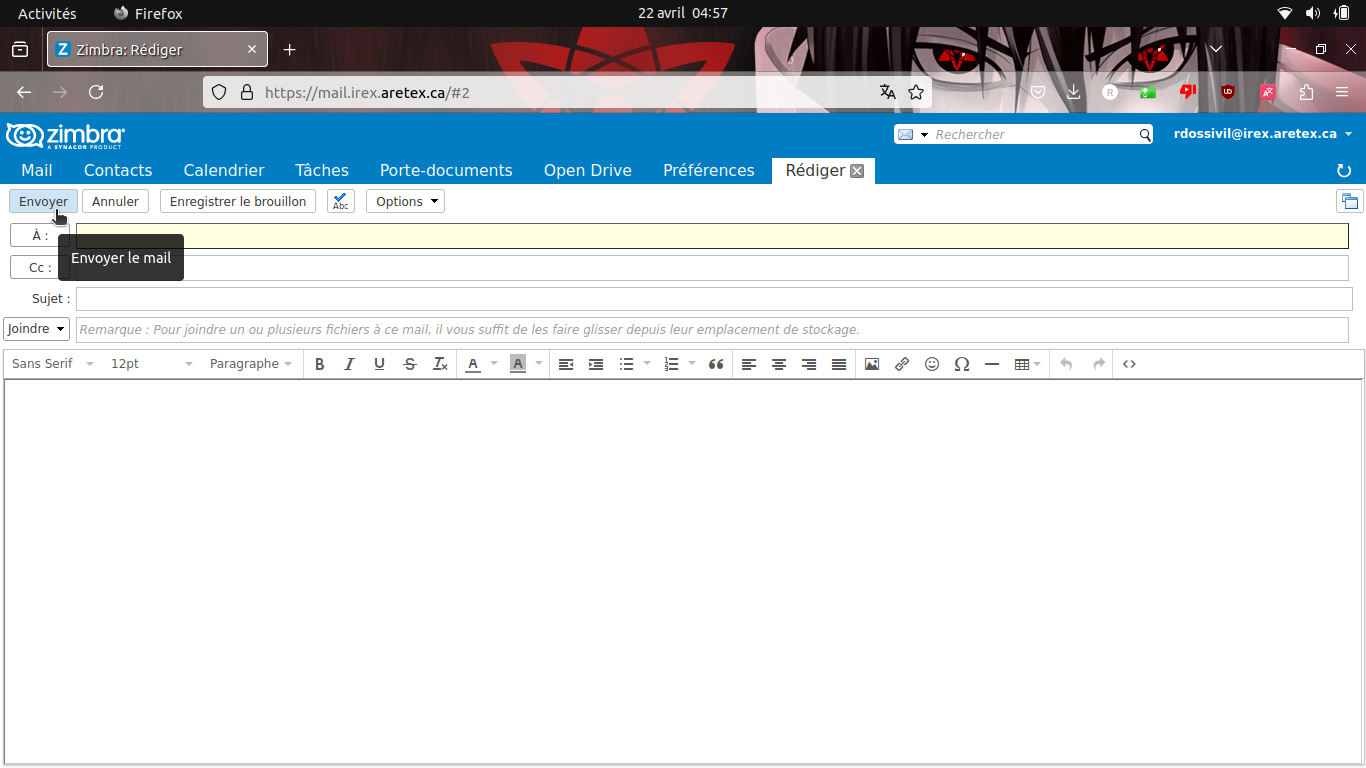
Task: Clear text formatting
Action: [x=440, y=364]
